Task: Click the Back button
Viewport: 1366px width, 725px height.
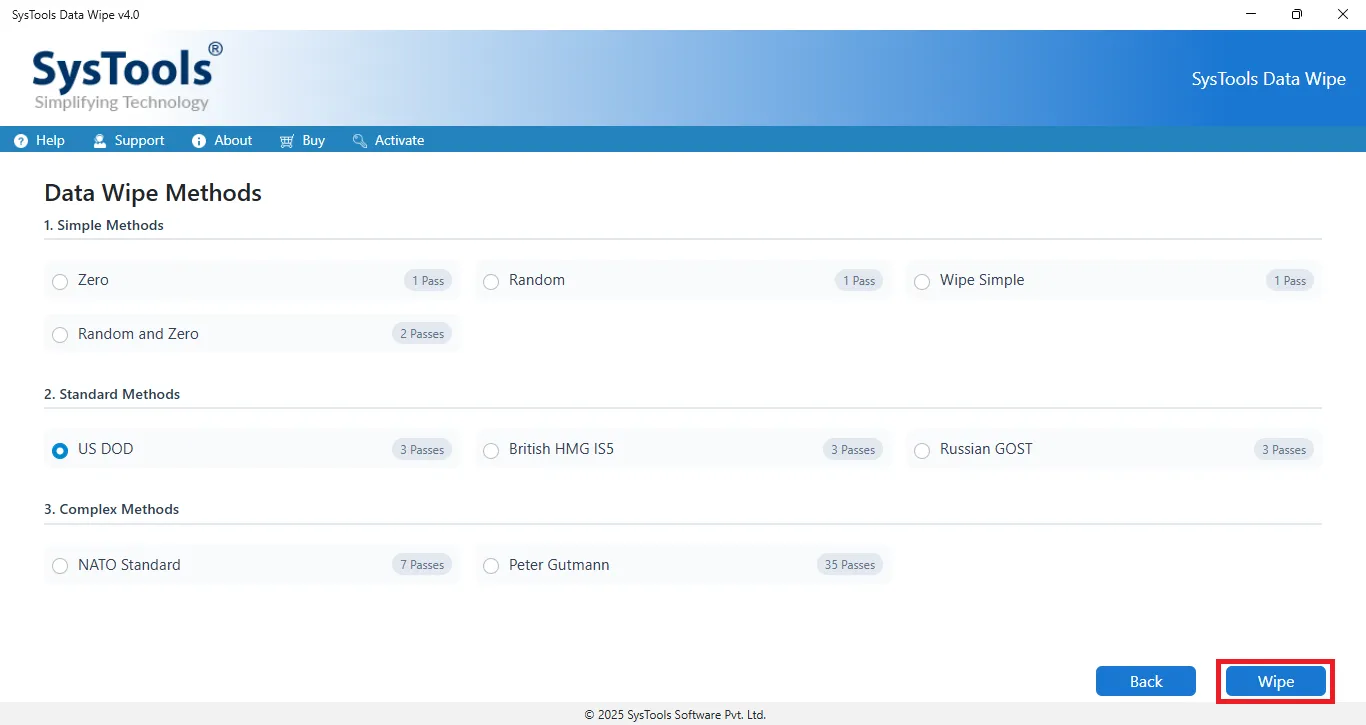Action: click(x=1146, y=681)
